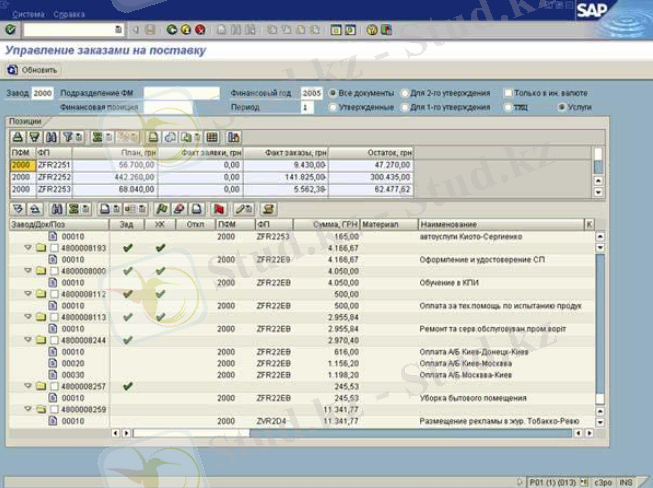Collapse the 4800008244 document tree node
The height and width of the screenshot is (488, 653).
[x=28, y=340]
